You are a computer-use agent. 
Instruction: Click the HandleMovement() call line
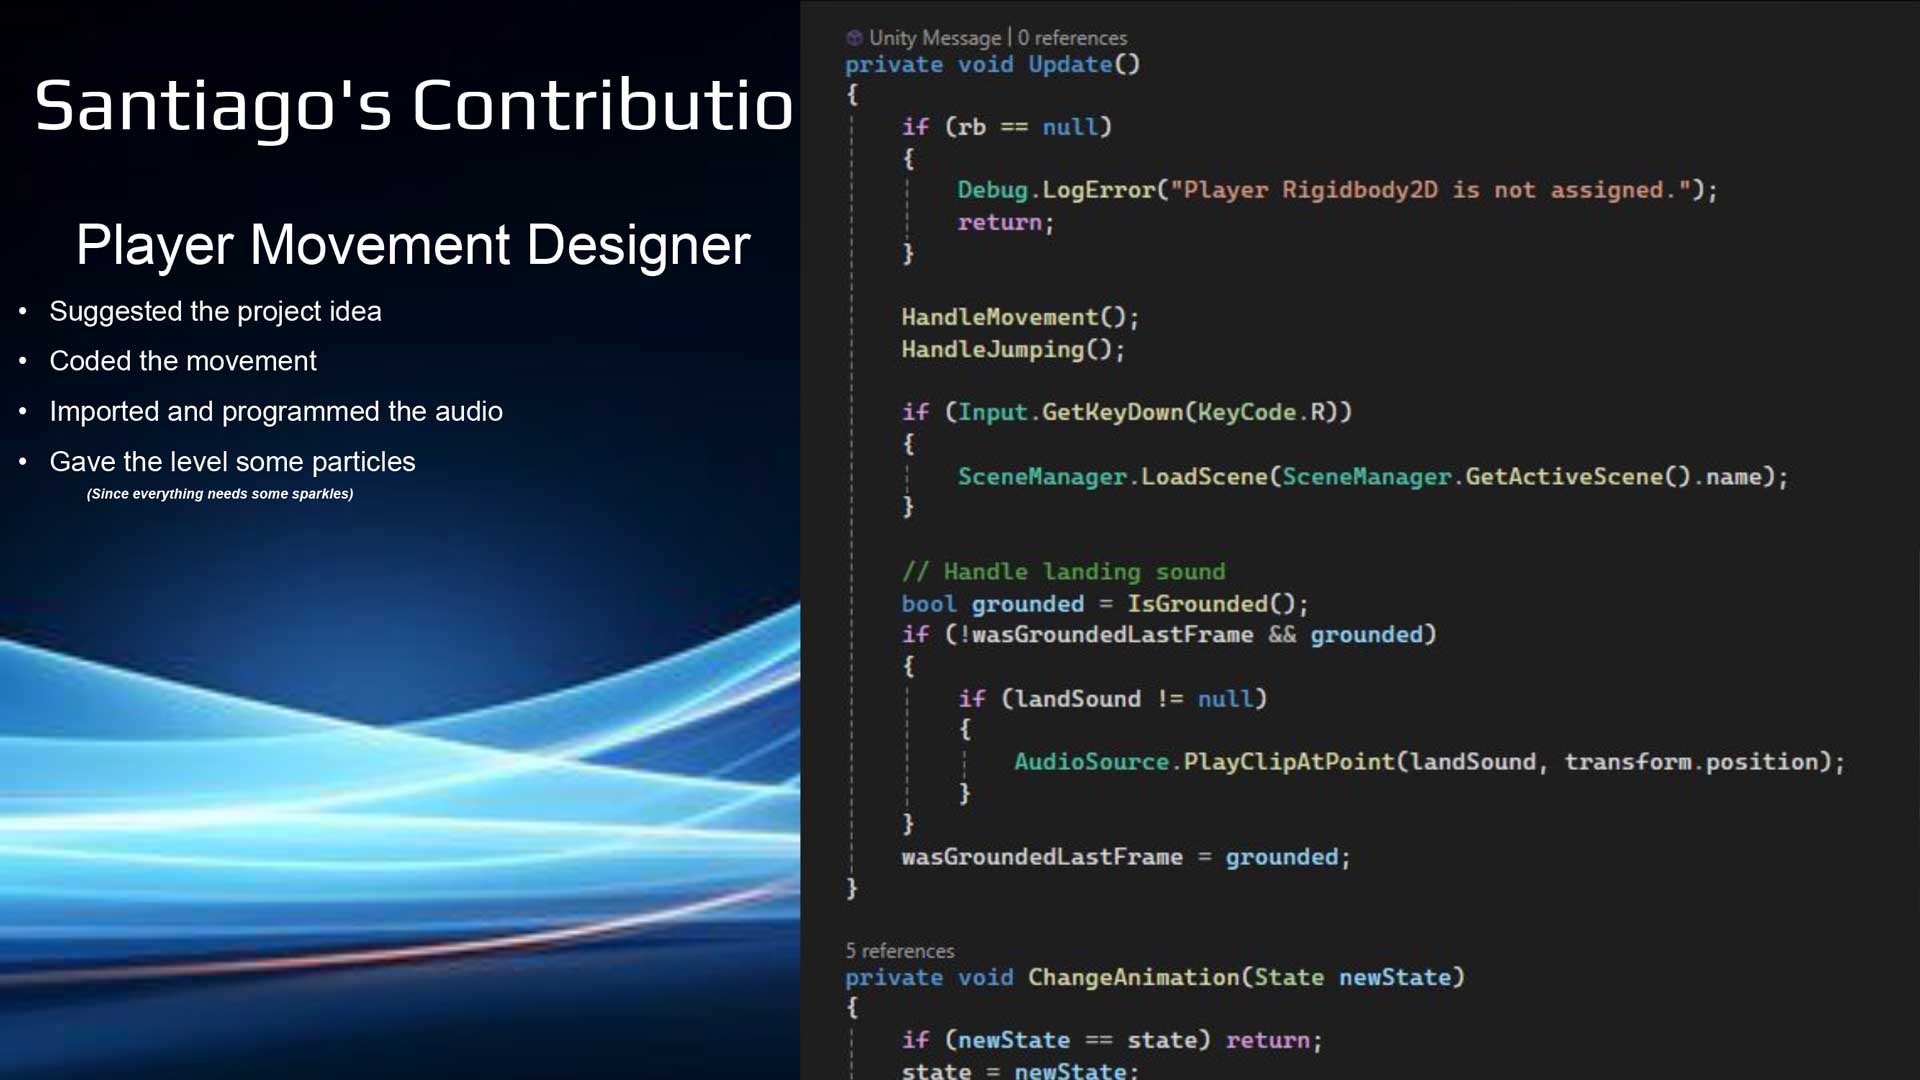1019,318
